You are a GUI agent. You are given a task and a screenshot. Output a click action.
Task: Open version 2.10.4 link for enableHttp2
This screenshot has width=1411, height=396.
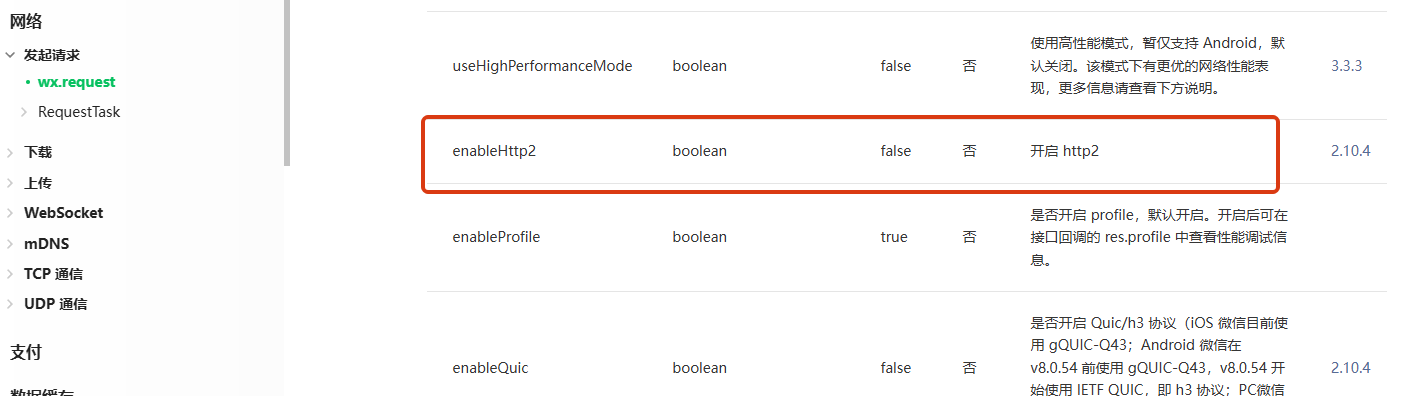click(x=1350, y=151)
